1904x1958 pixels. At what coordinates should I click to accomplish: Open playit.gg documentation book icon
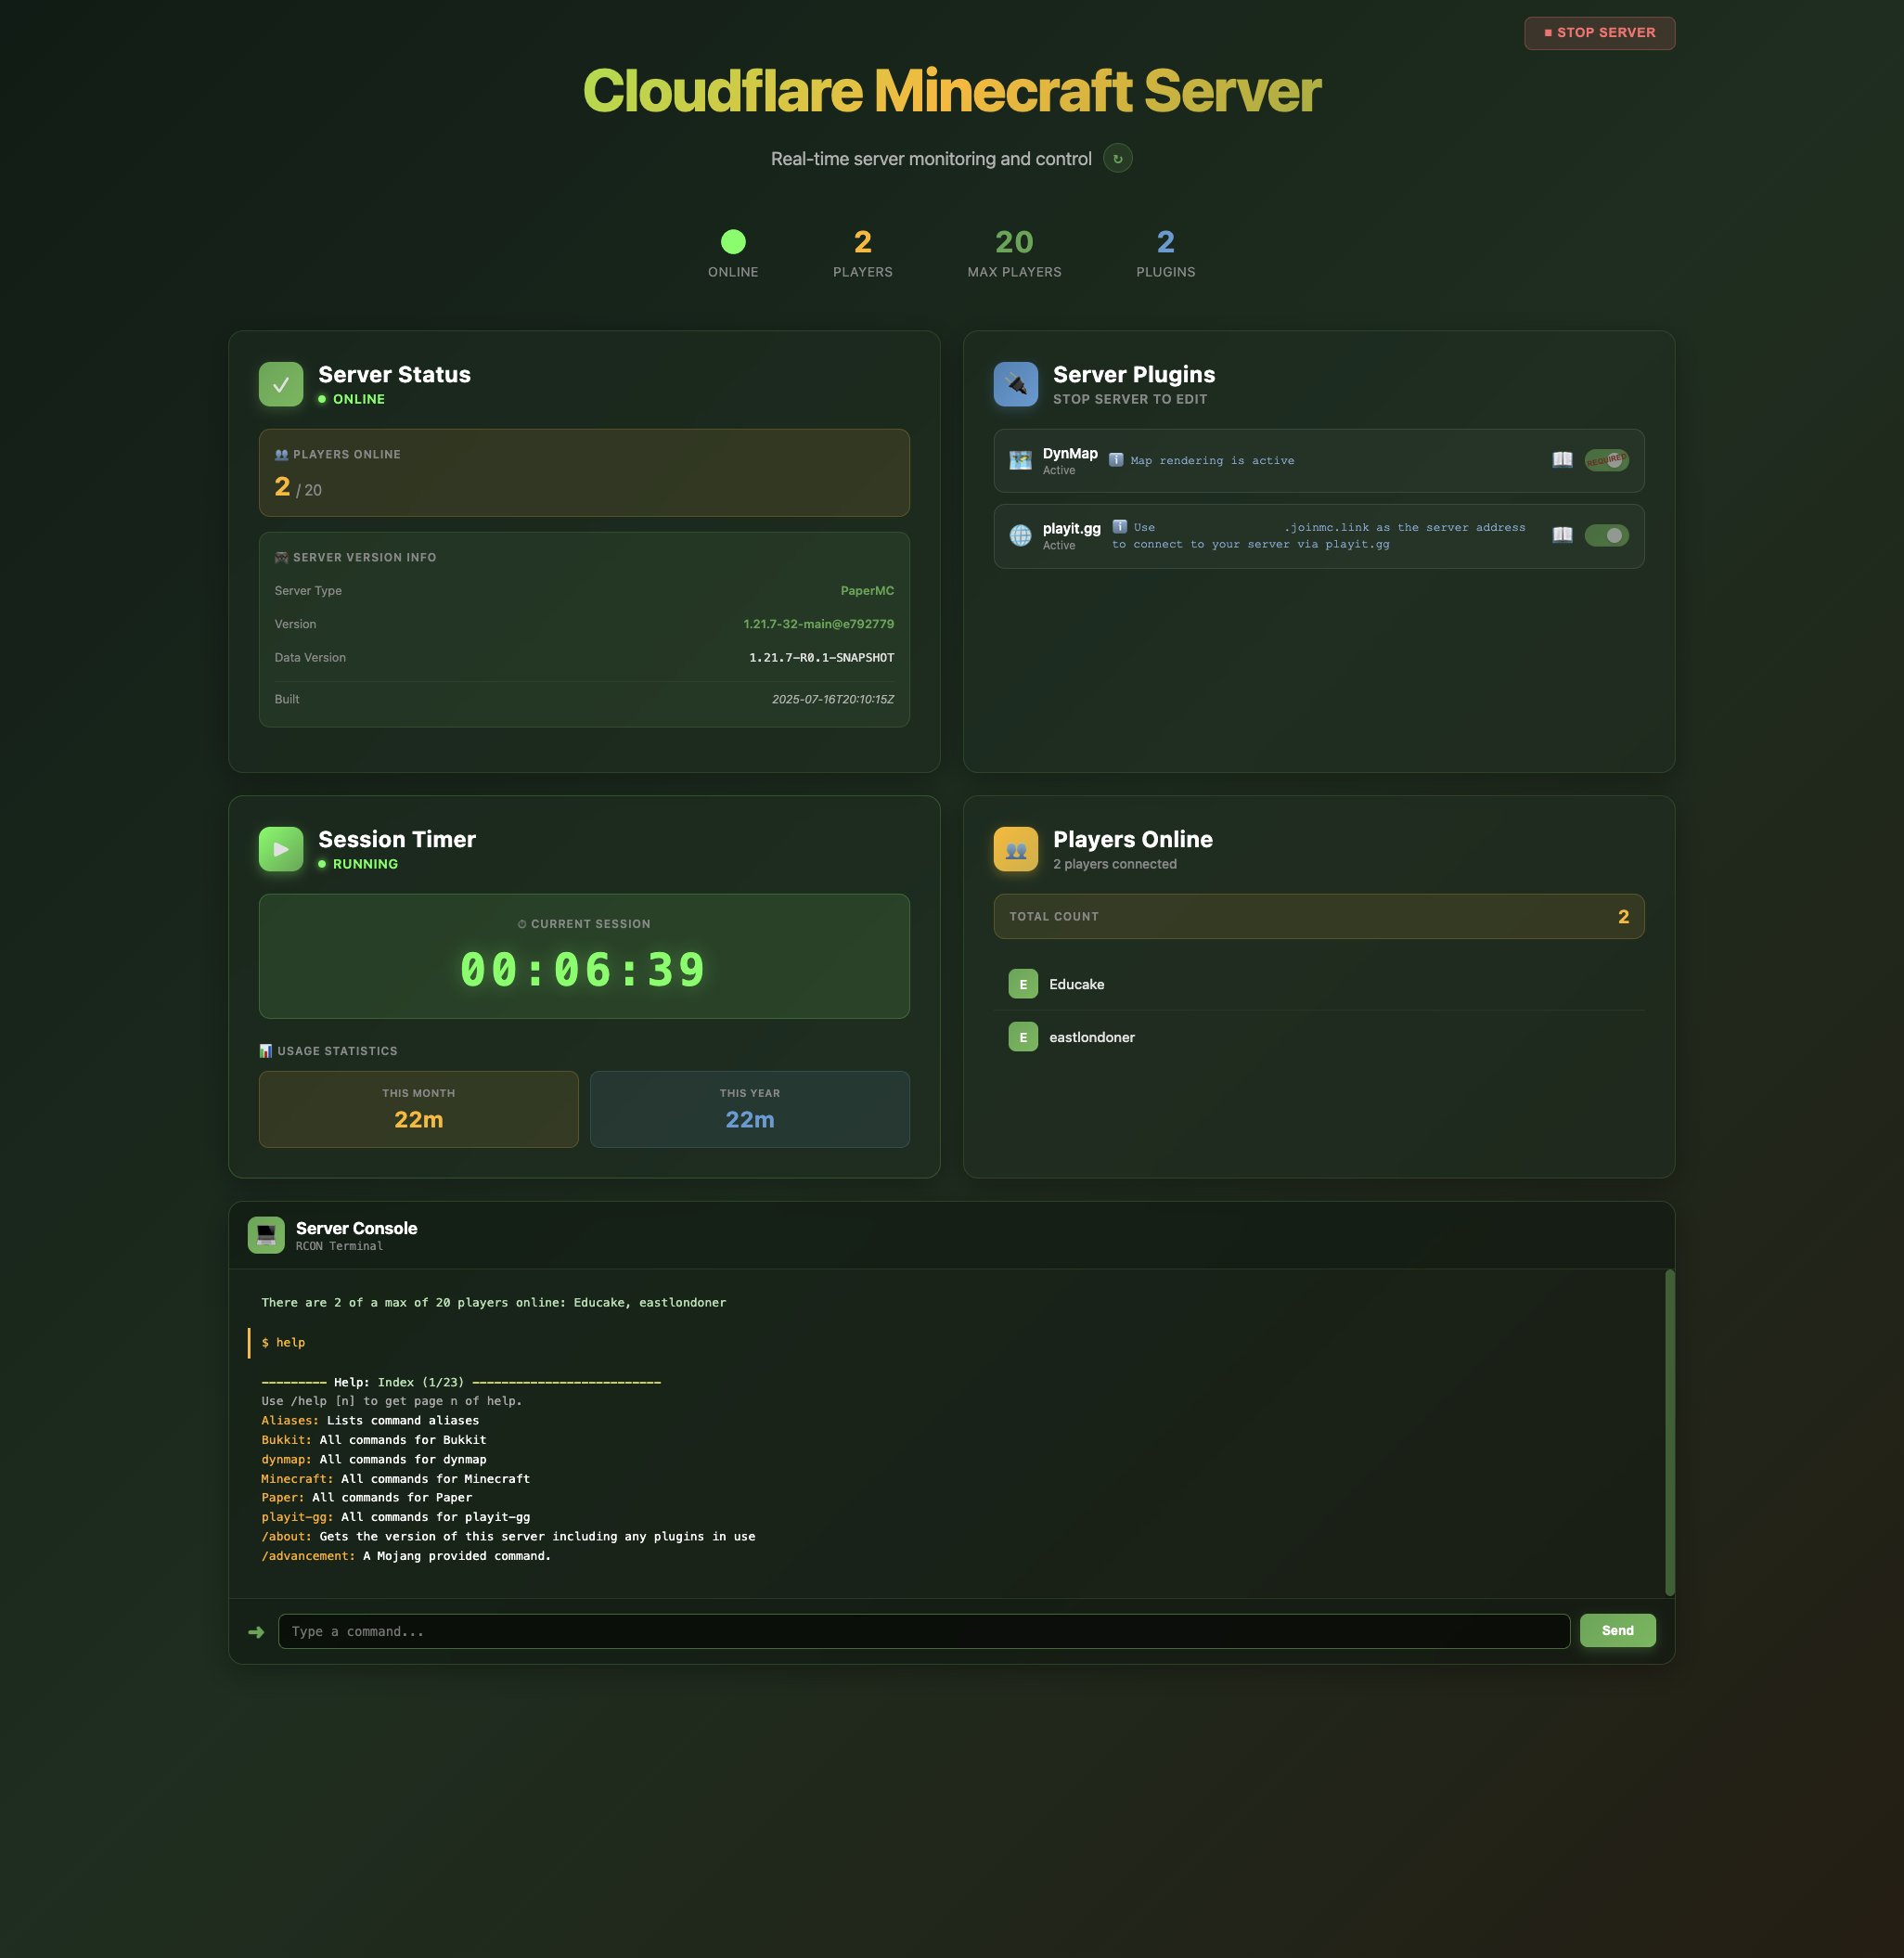point(1562,535)
